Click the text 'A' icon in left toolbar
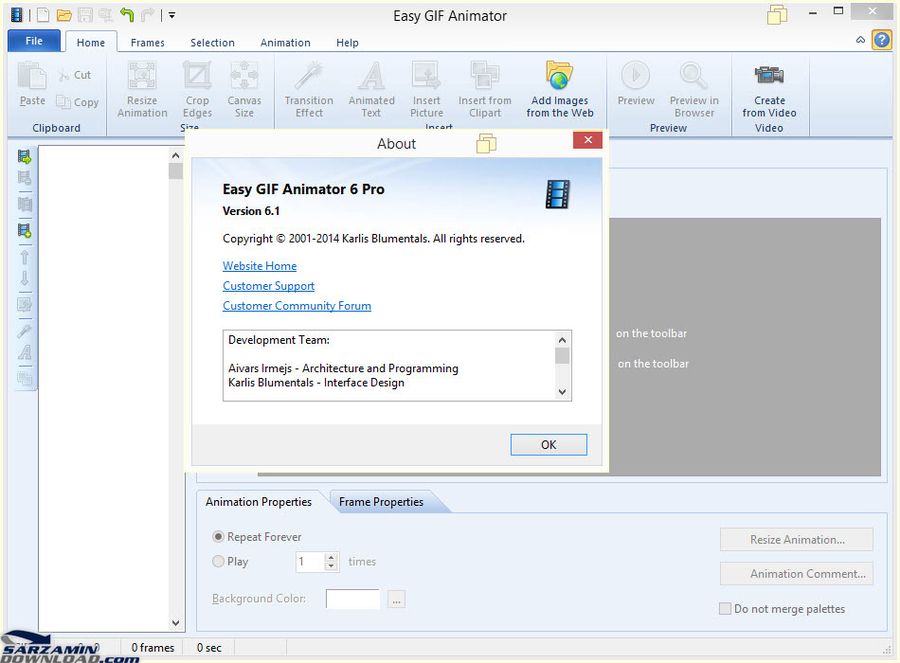Viewport: 900px width, 663px height. [24, 352]
